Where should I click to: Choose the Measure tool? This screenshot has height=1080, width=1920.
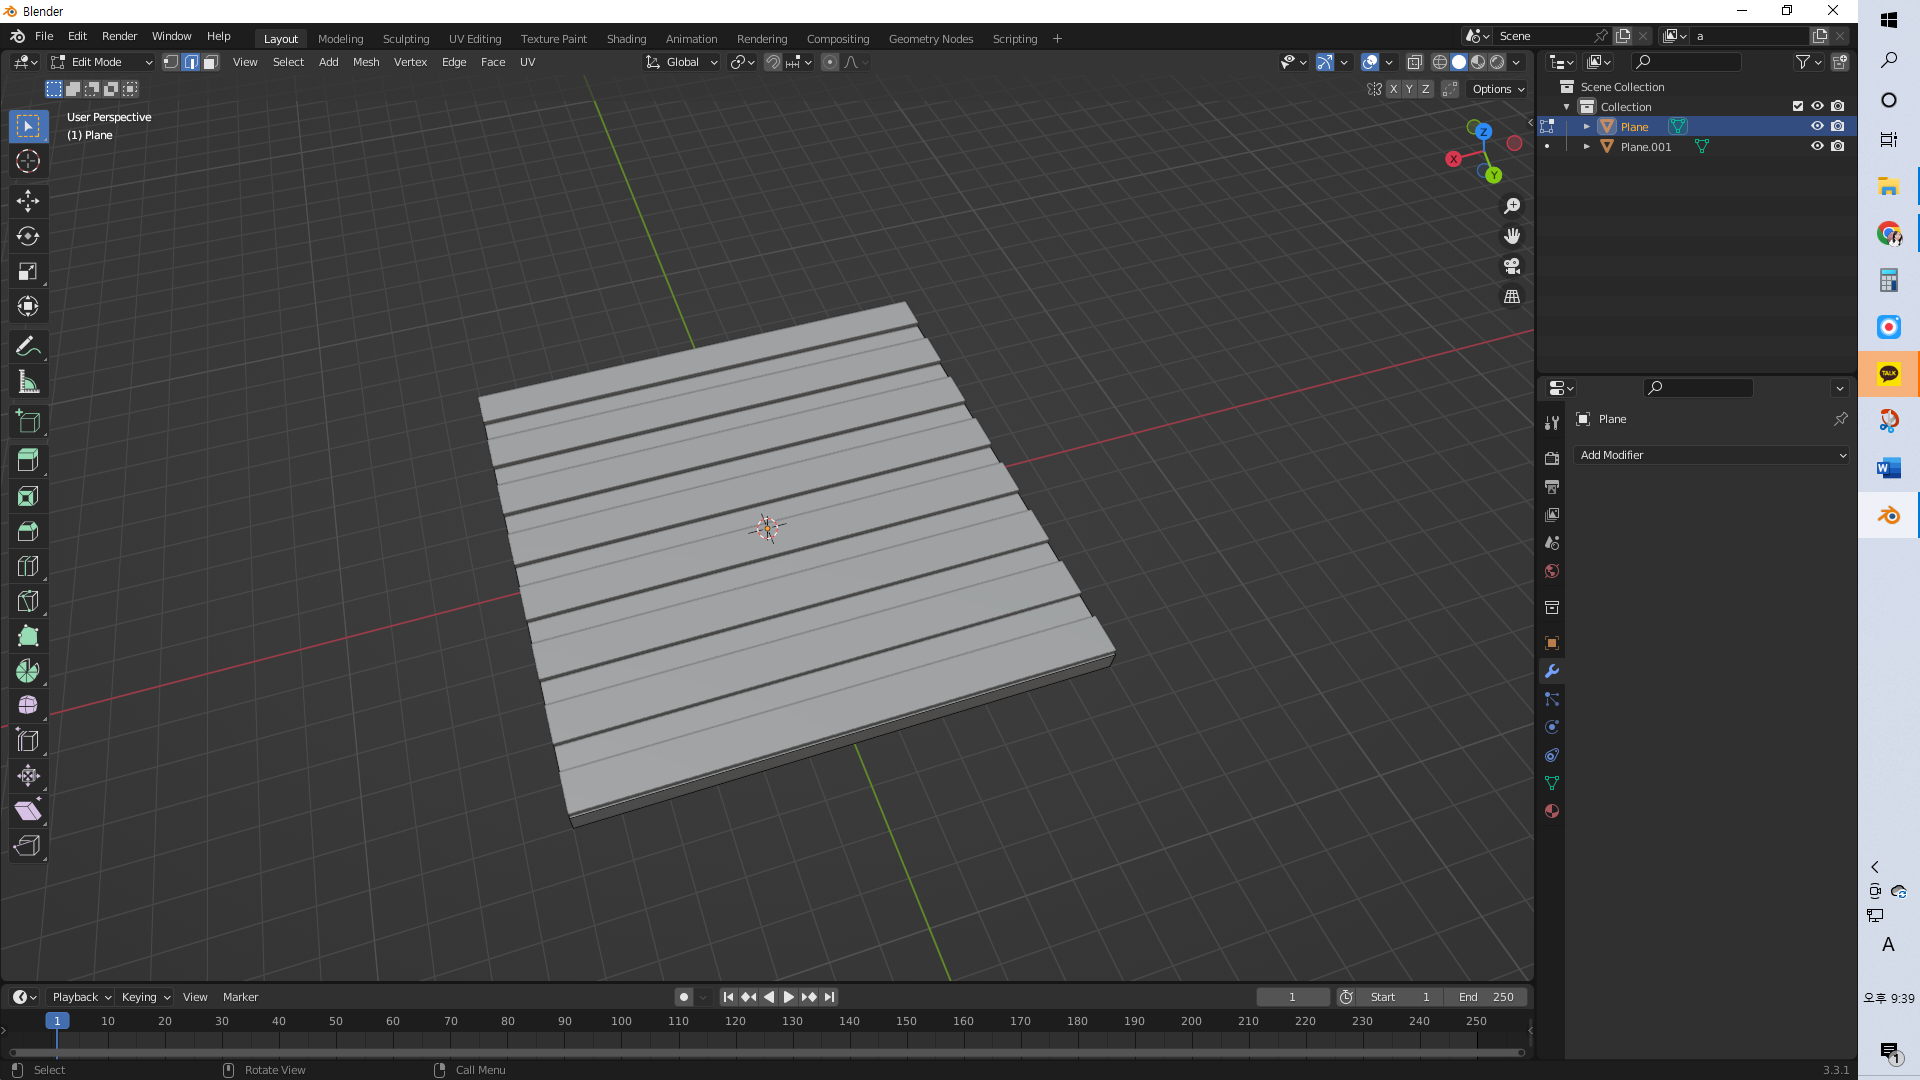(x=28, y=382)
